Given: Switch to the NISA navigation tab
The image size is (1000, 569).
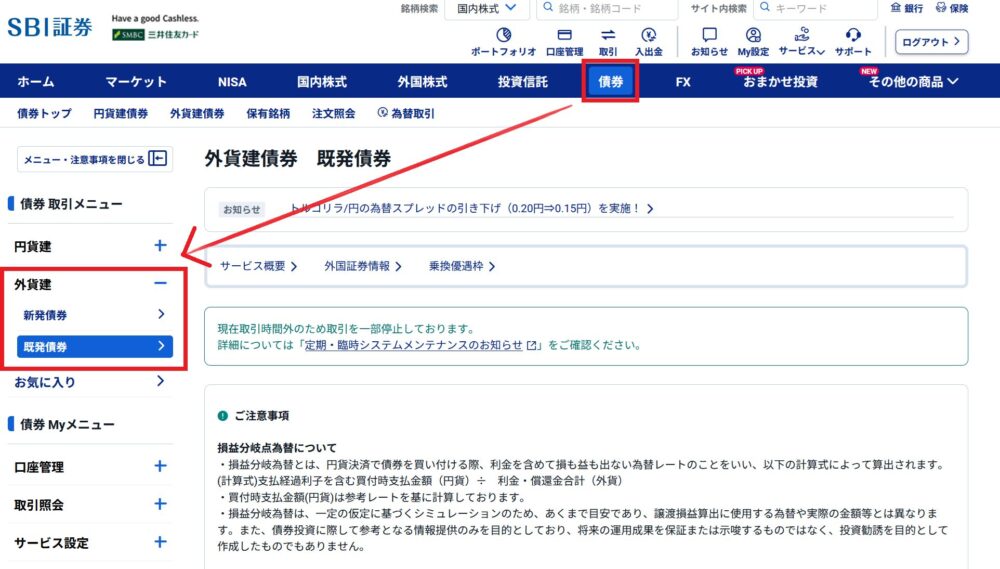Looking at the screenshot, I should click(232, 82).
